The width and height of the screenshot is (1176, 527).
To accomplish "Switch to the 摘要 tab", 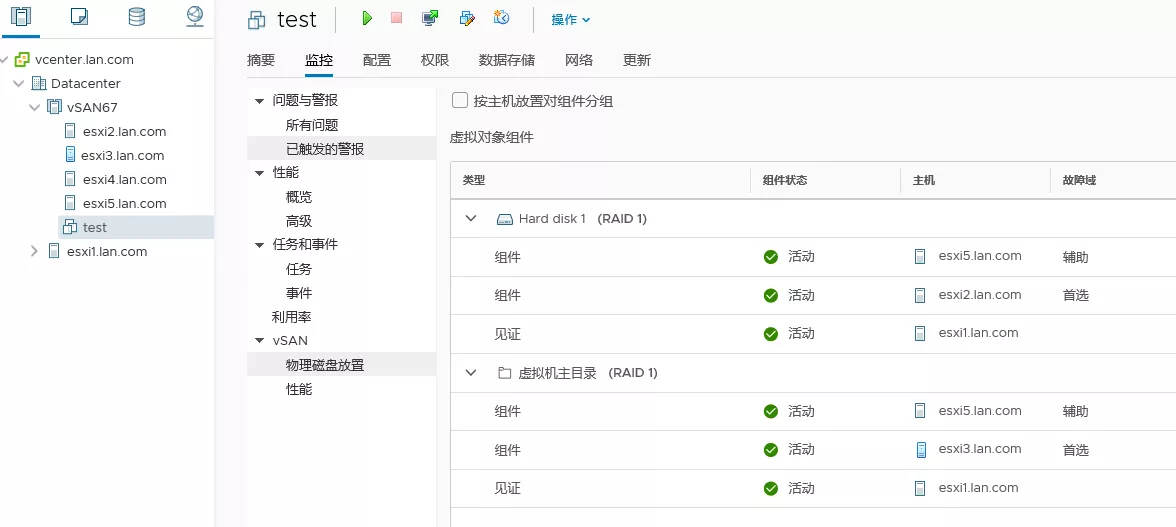I will point(261,60).
